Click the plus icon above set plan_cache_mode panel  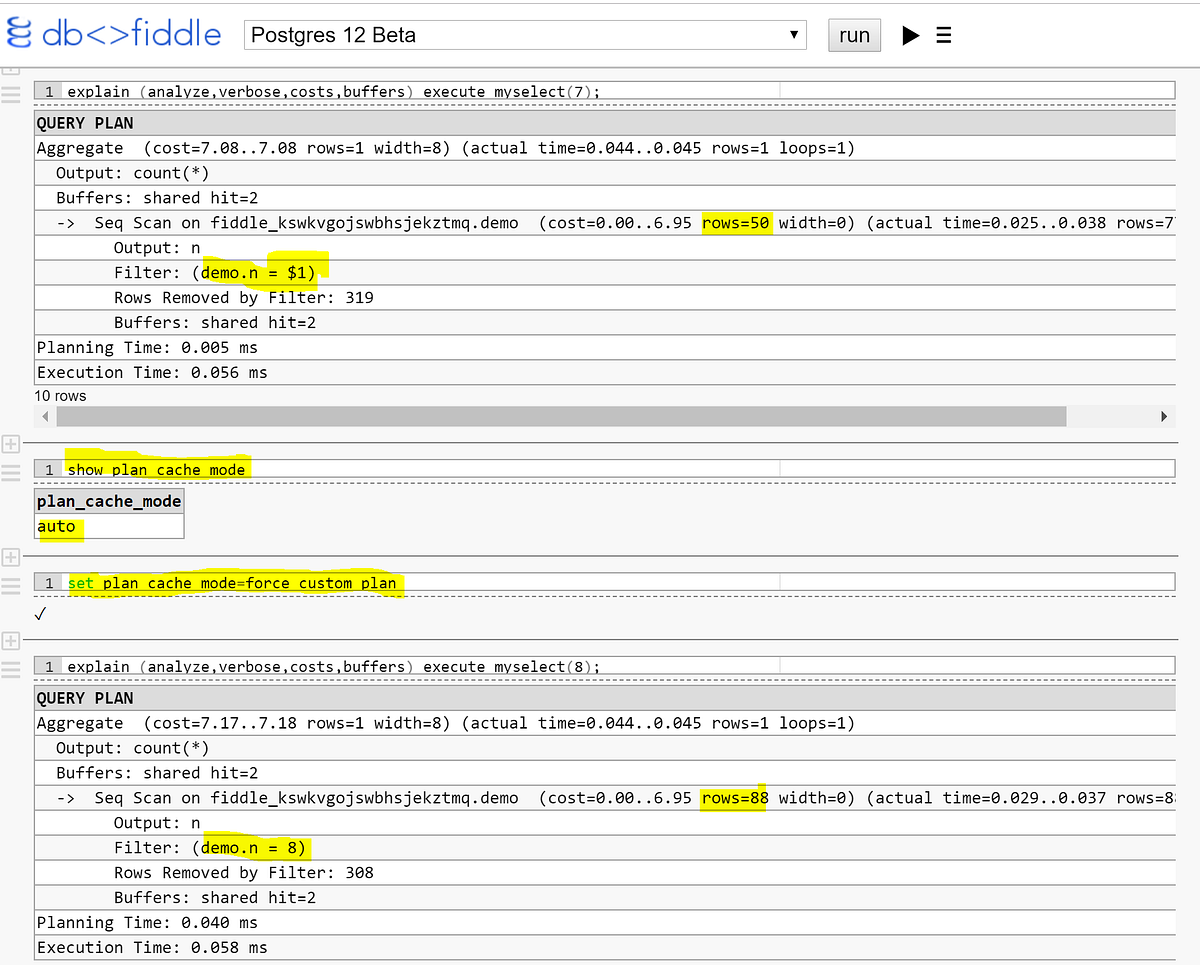[x=12, y=557]
